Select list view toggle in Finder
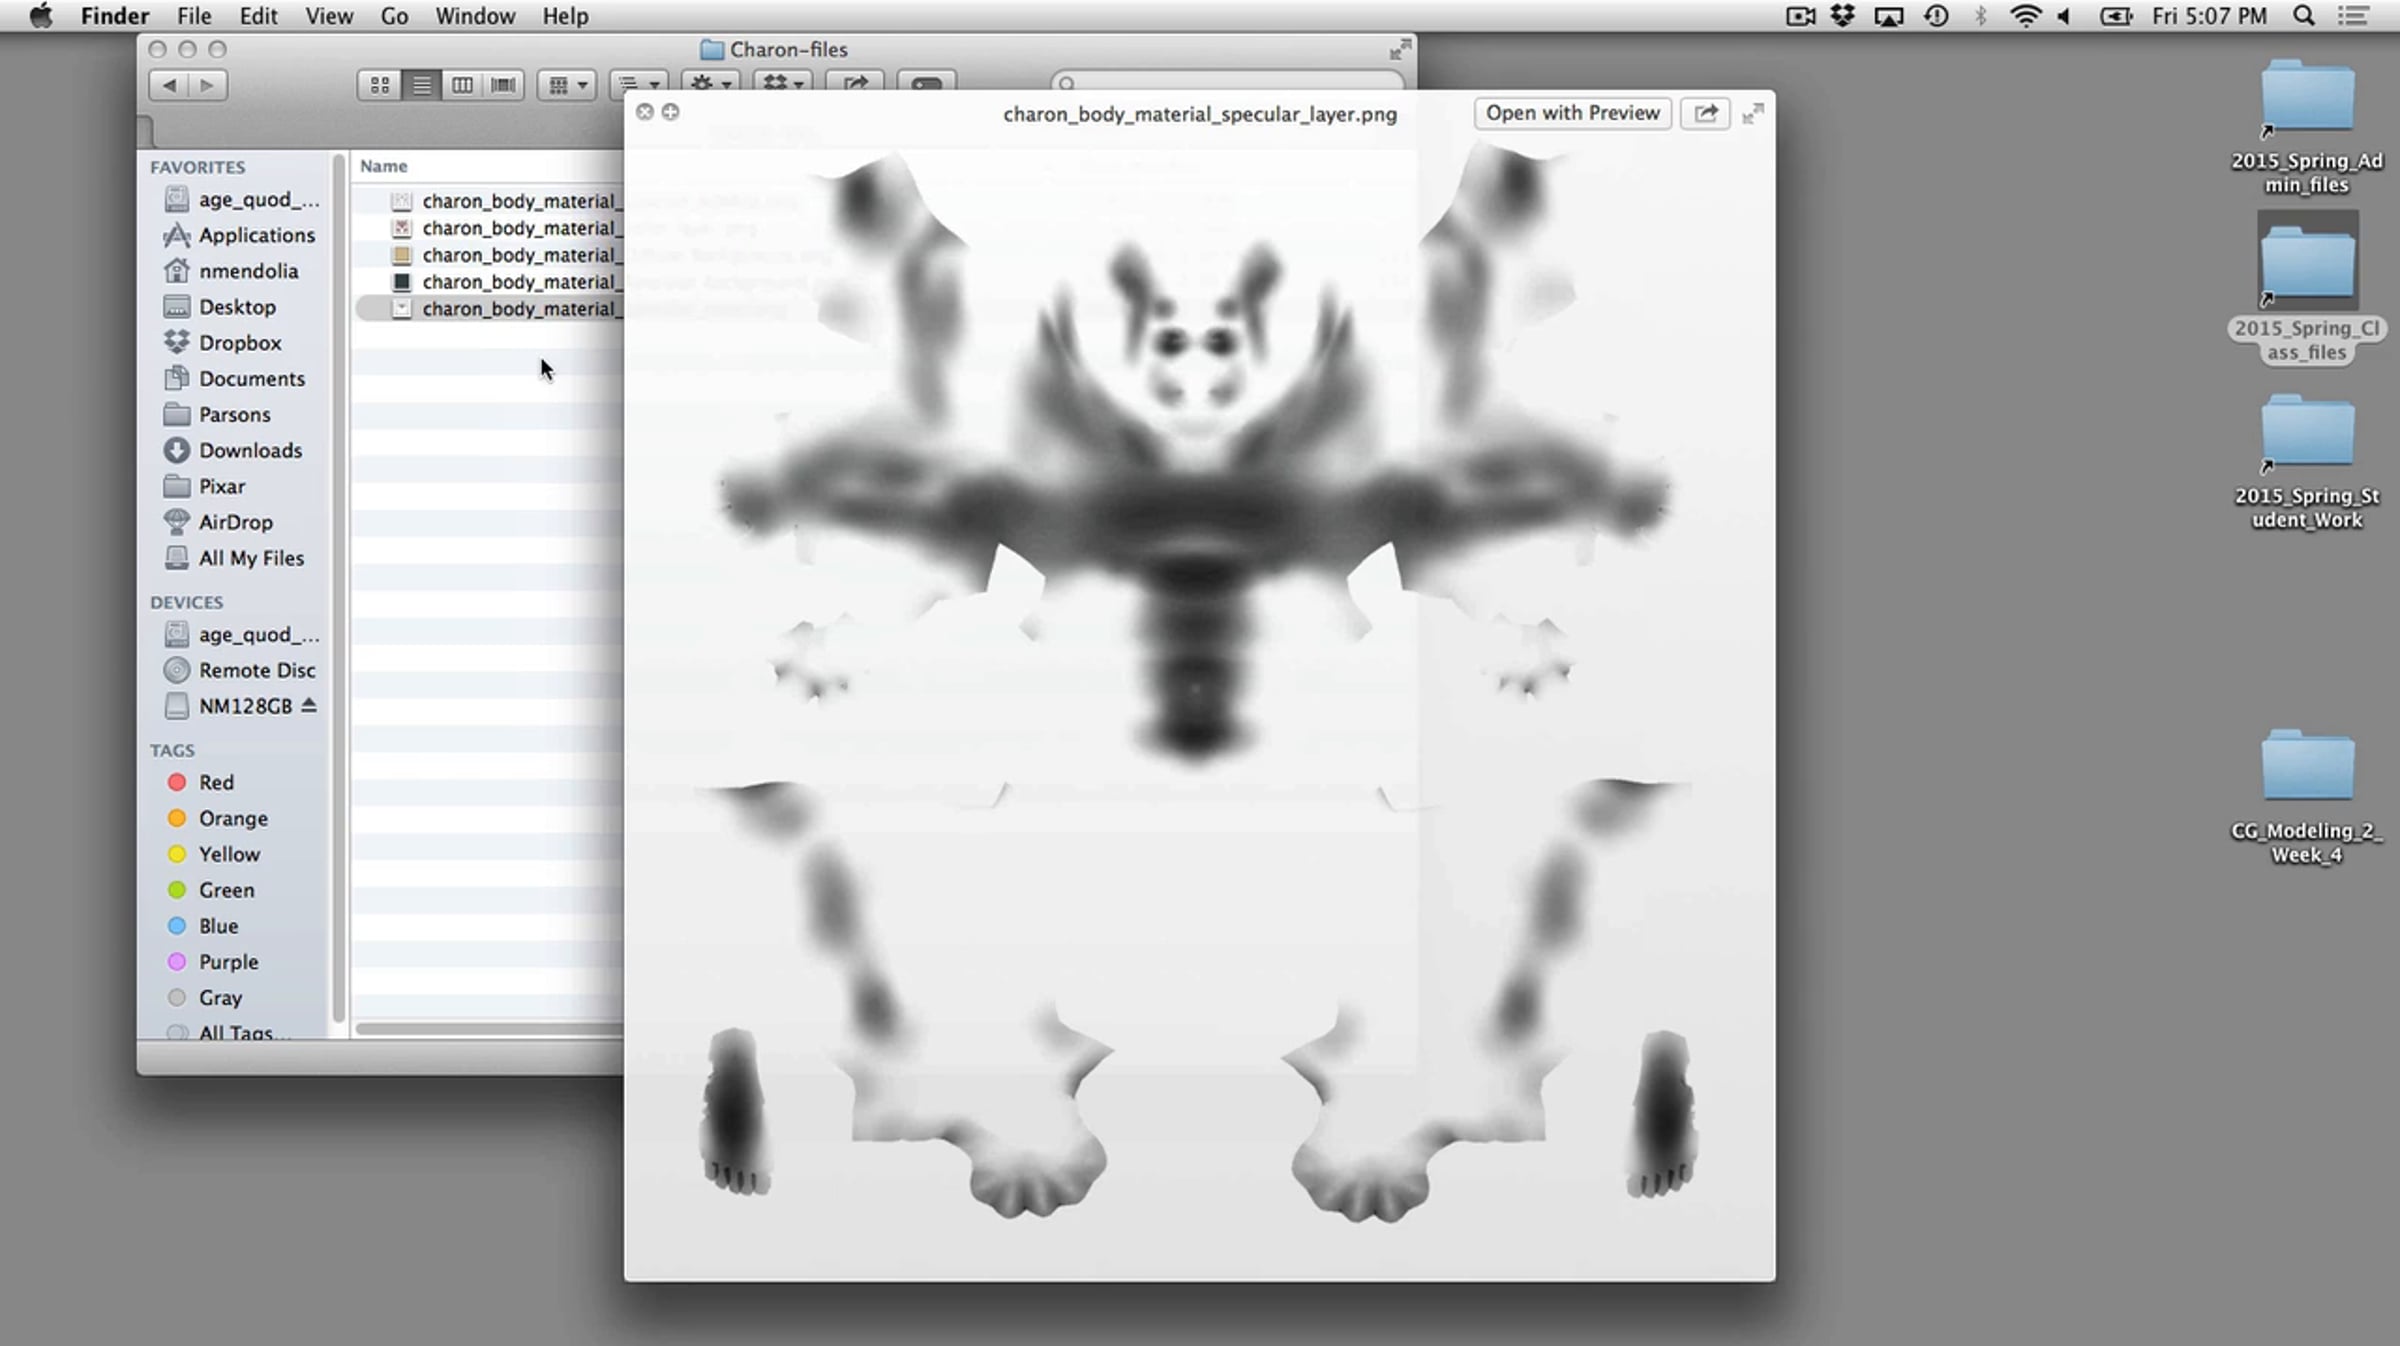The image size is (2400, 1346). pos(422,85)
